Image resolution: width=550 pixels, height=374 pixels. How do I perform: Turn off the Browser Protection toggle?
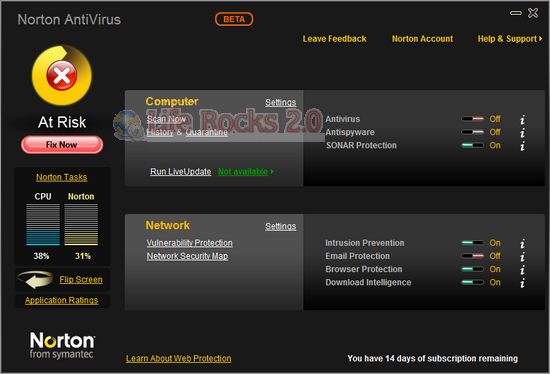coord(472,269)
